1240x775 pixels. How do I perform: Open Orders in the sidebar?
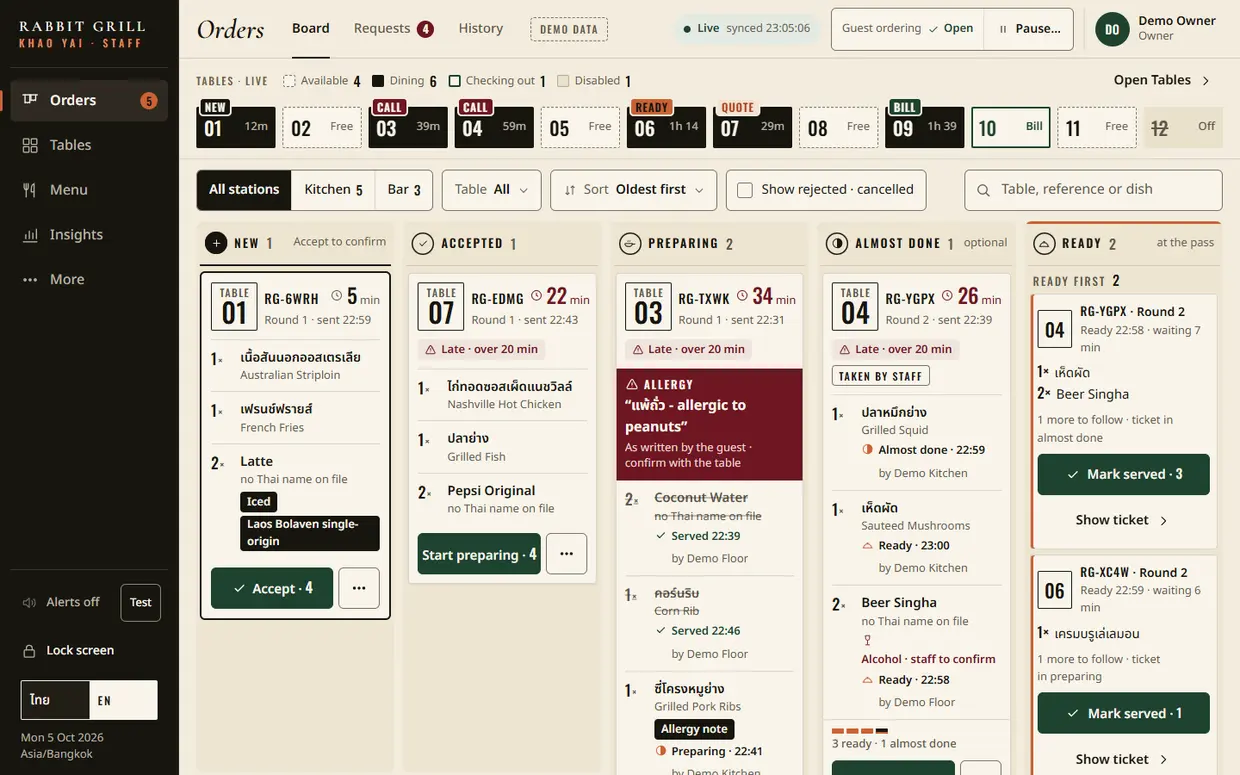(x=89, y=100)
